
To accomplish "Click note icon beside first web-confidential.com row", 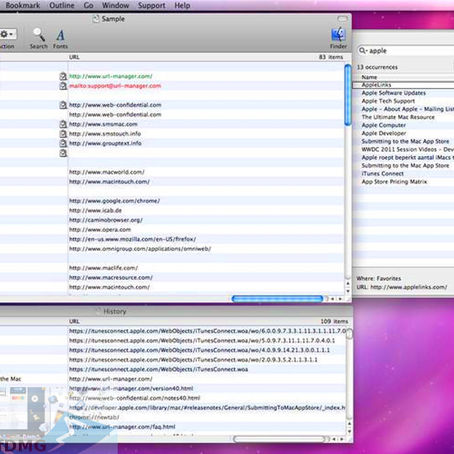I will click(x=63, y=105).
